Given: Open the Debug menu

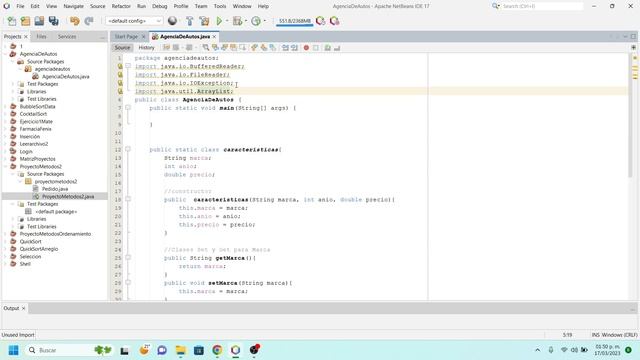Looking at the screenshot, I should 160,6.
